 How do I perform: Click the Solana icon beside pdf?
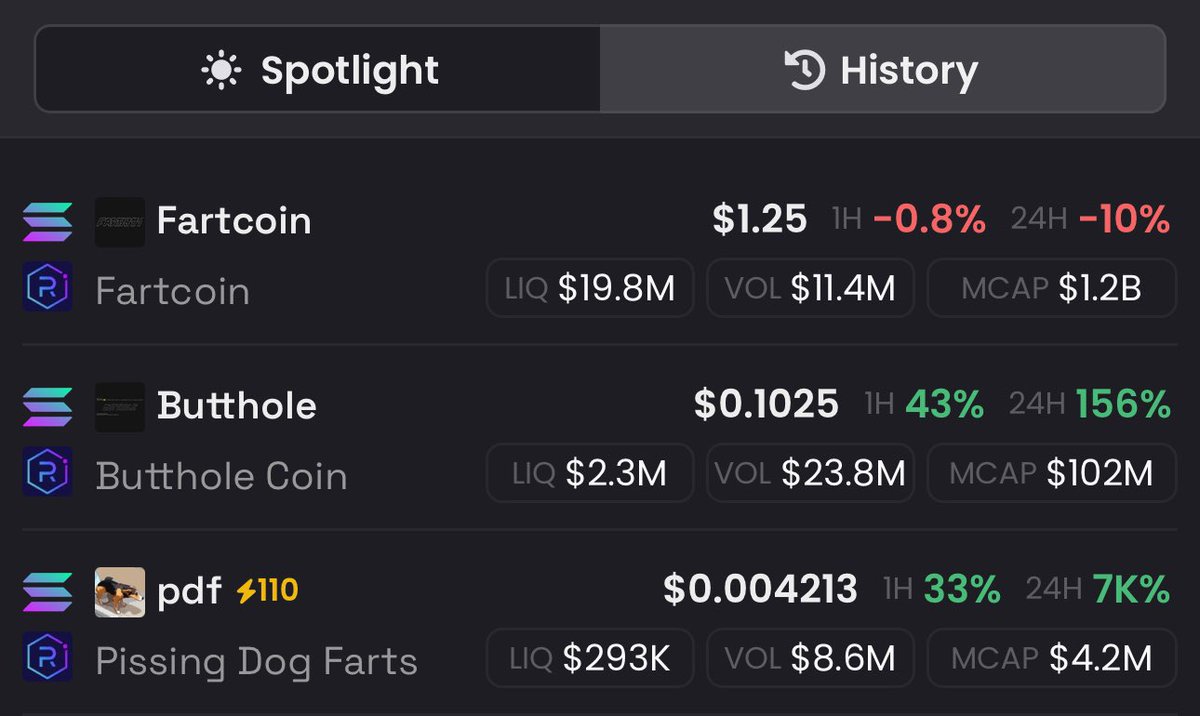(47, 591)
